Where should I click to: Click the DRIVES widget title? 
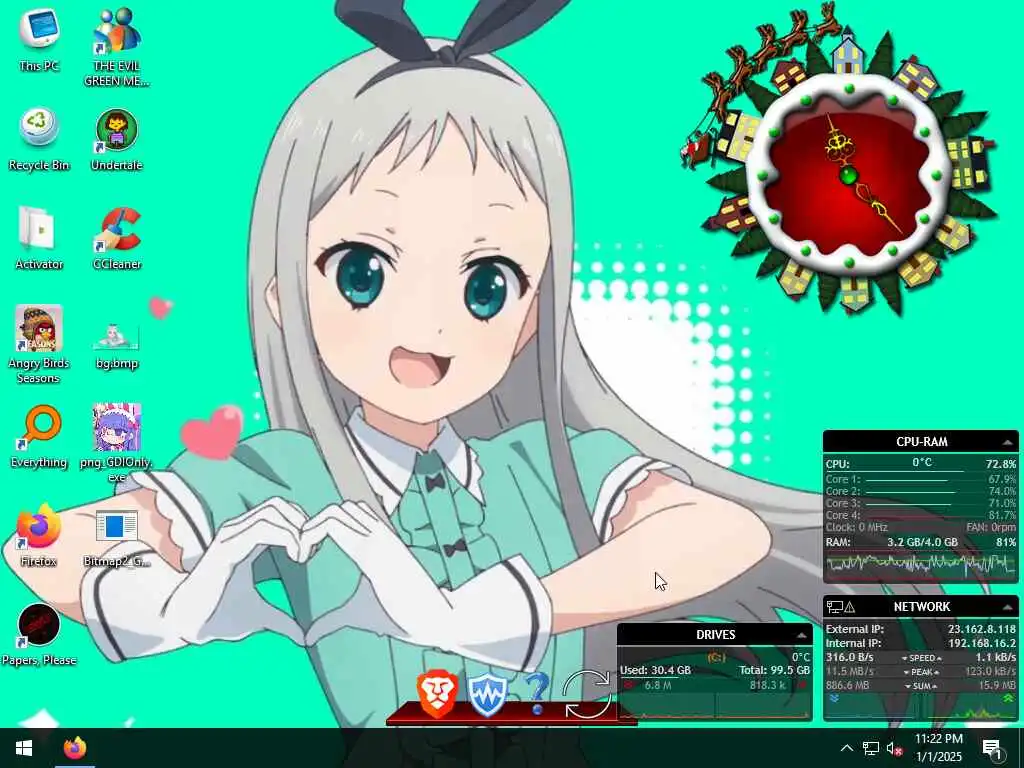point(715,635)
